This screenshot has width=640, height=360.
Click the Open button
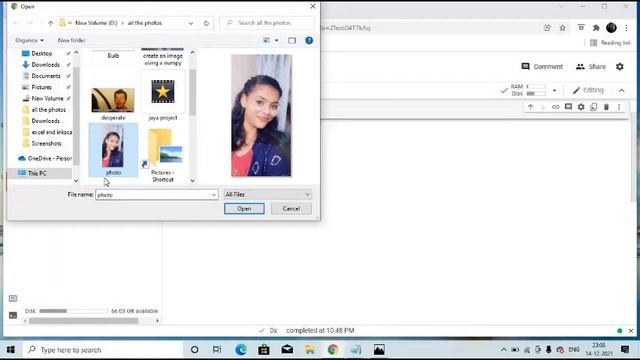tap(244, 209)
